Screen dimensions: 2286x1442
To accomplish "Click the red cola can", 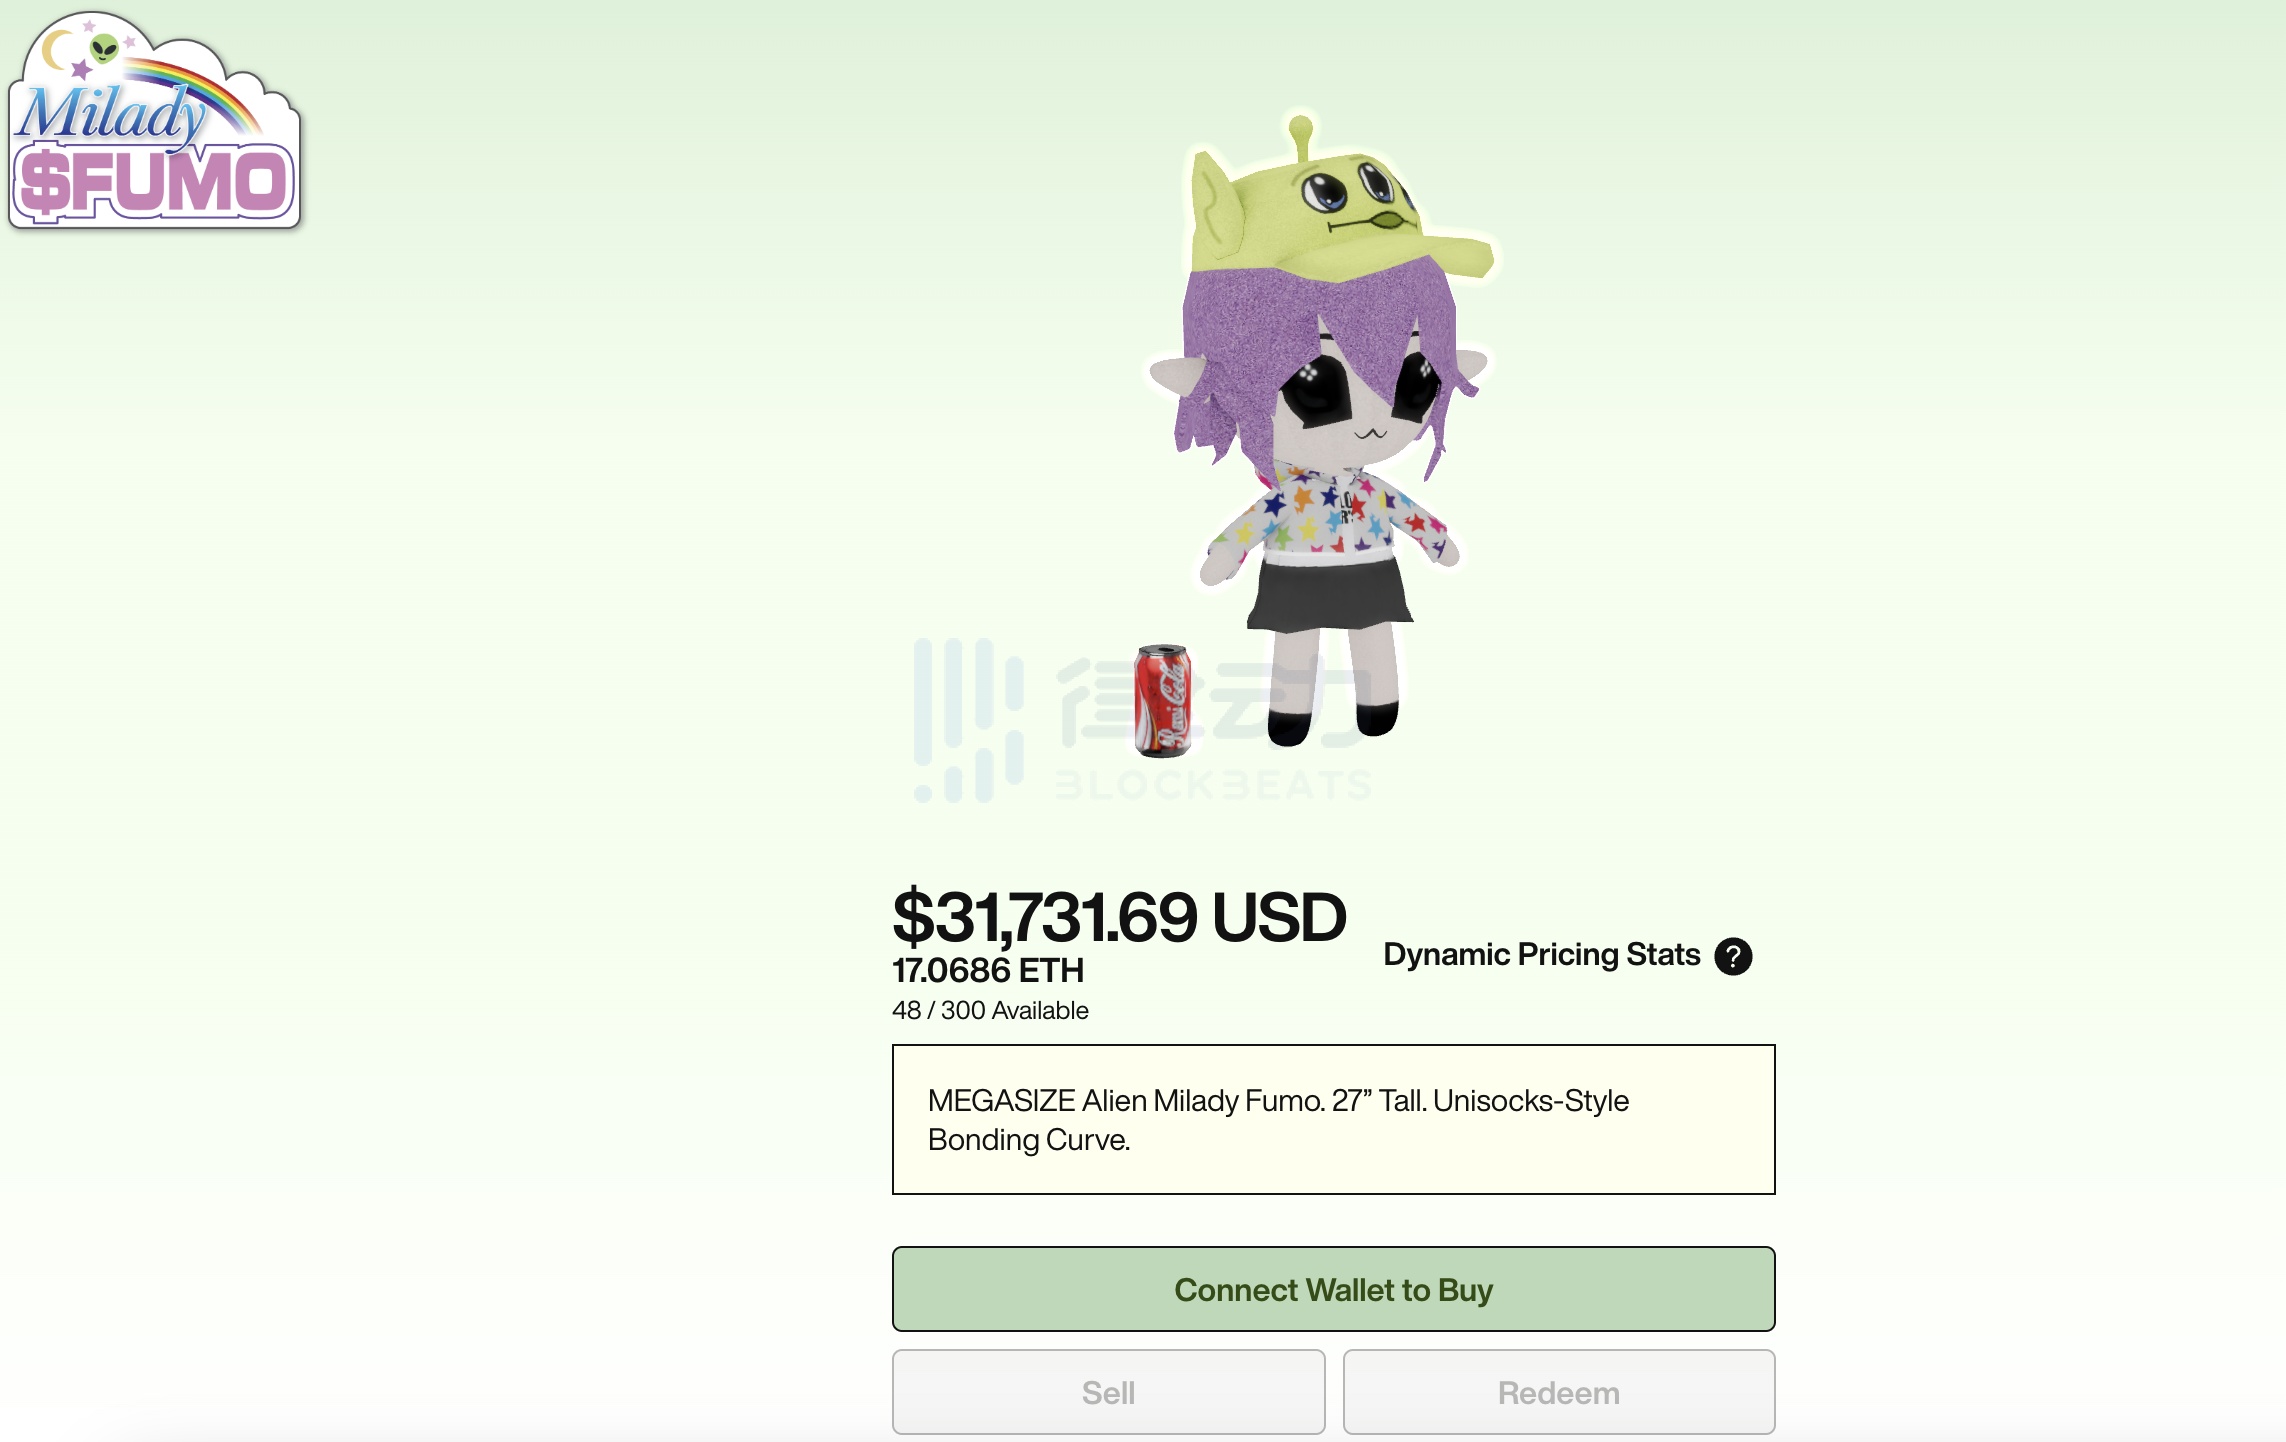I will point(1163,700).
